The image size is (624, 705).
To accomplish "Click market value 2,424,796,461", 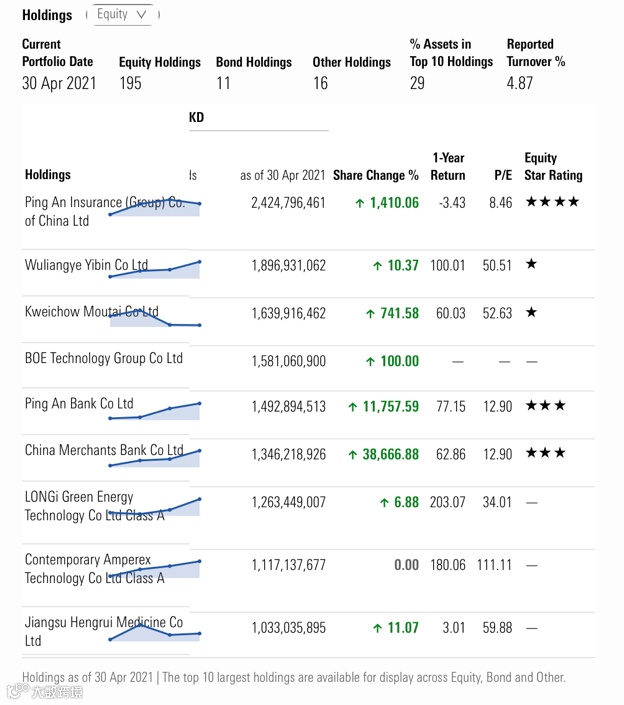I will click(288, 203).
